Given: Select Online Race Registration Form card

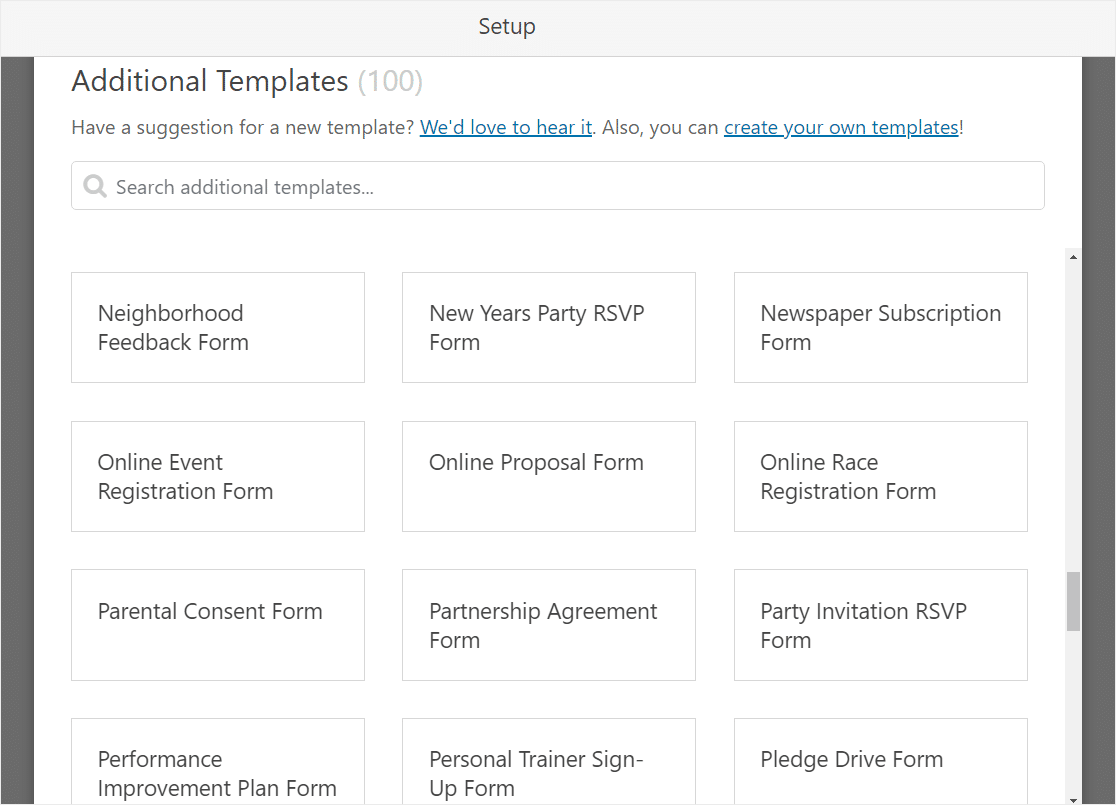Looking at the screenshot, I should click(x=880, y=476).
